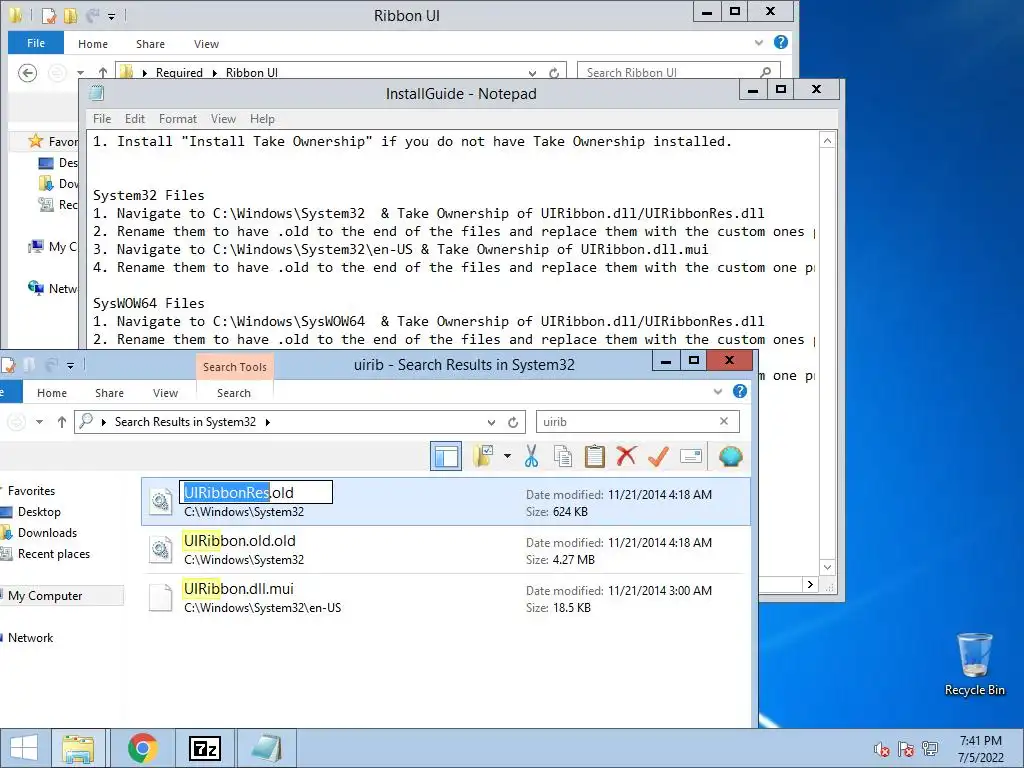Click the red X delete icon
1024x768 pixels.
point(626,456)
